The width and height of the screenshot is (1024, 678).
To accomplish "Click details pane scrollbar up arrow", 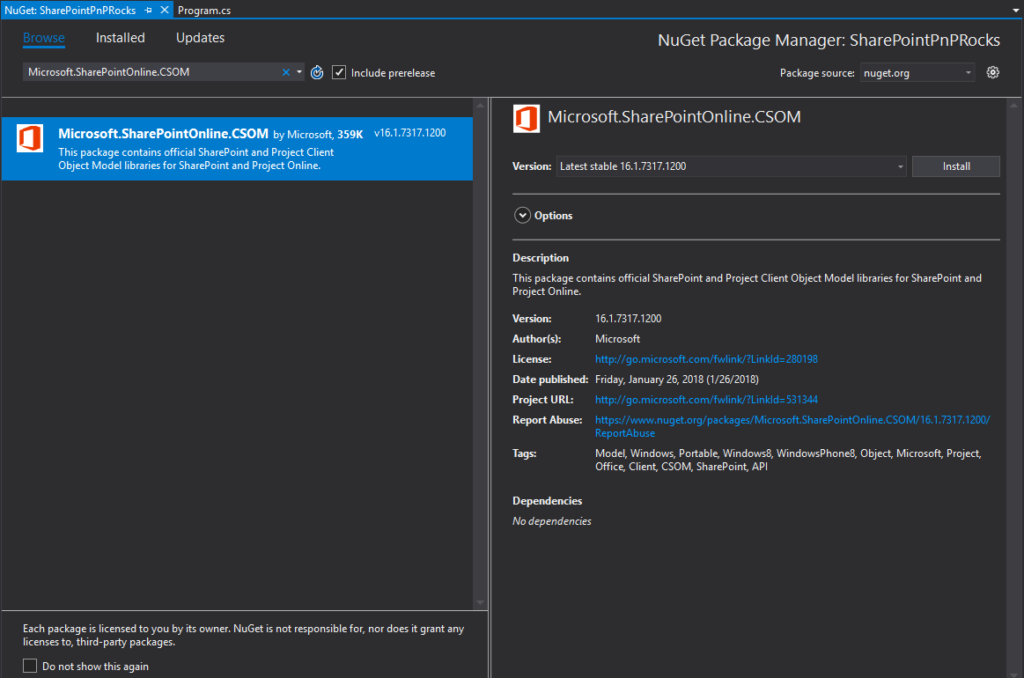I will point(1014,105).
